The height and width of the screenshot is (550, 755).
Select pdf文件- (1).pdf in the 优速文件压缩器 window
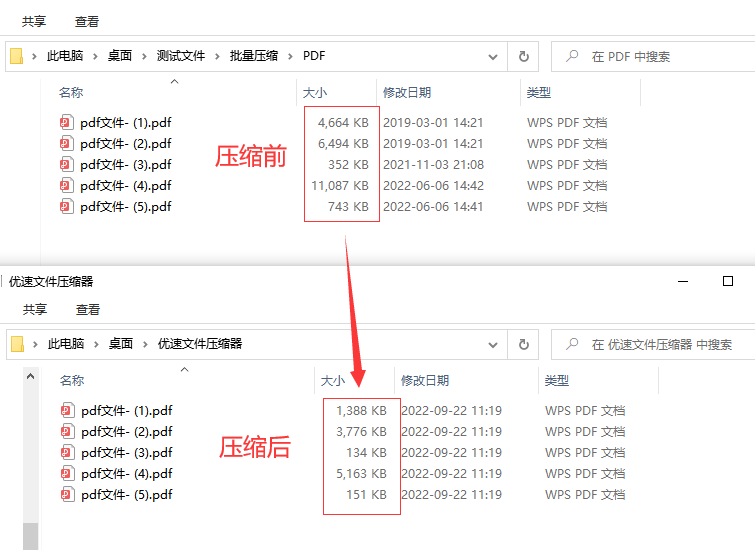pos(127,411)
